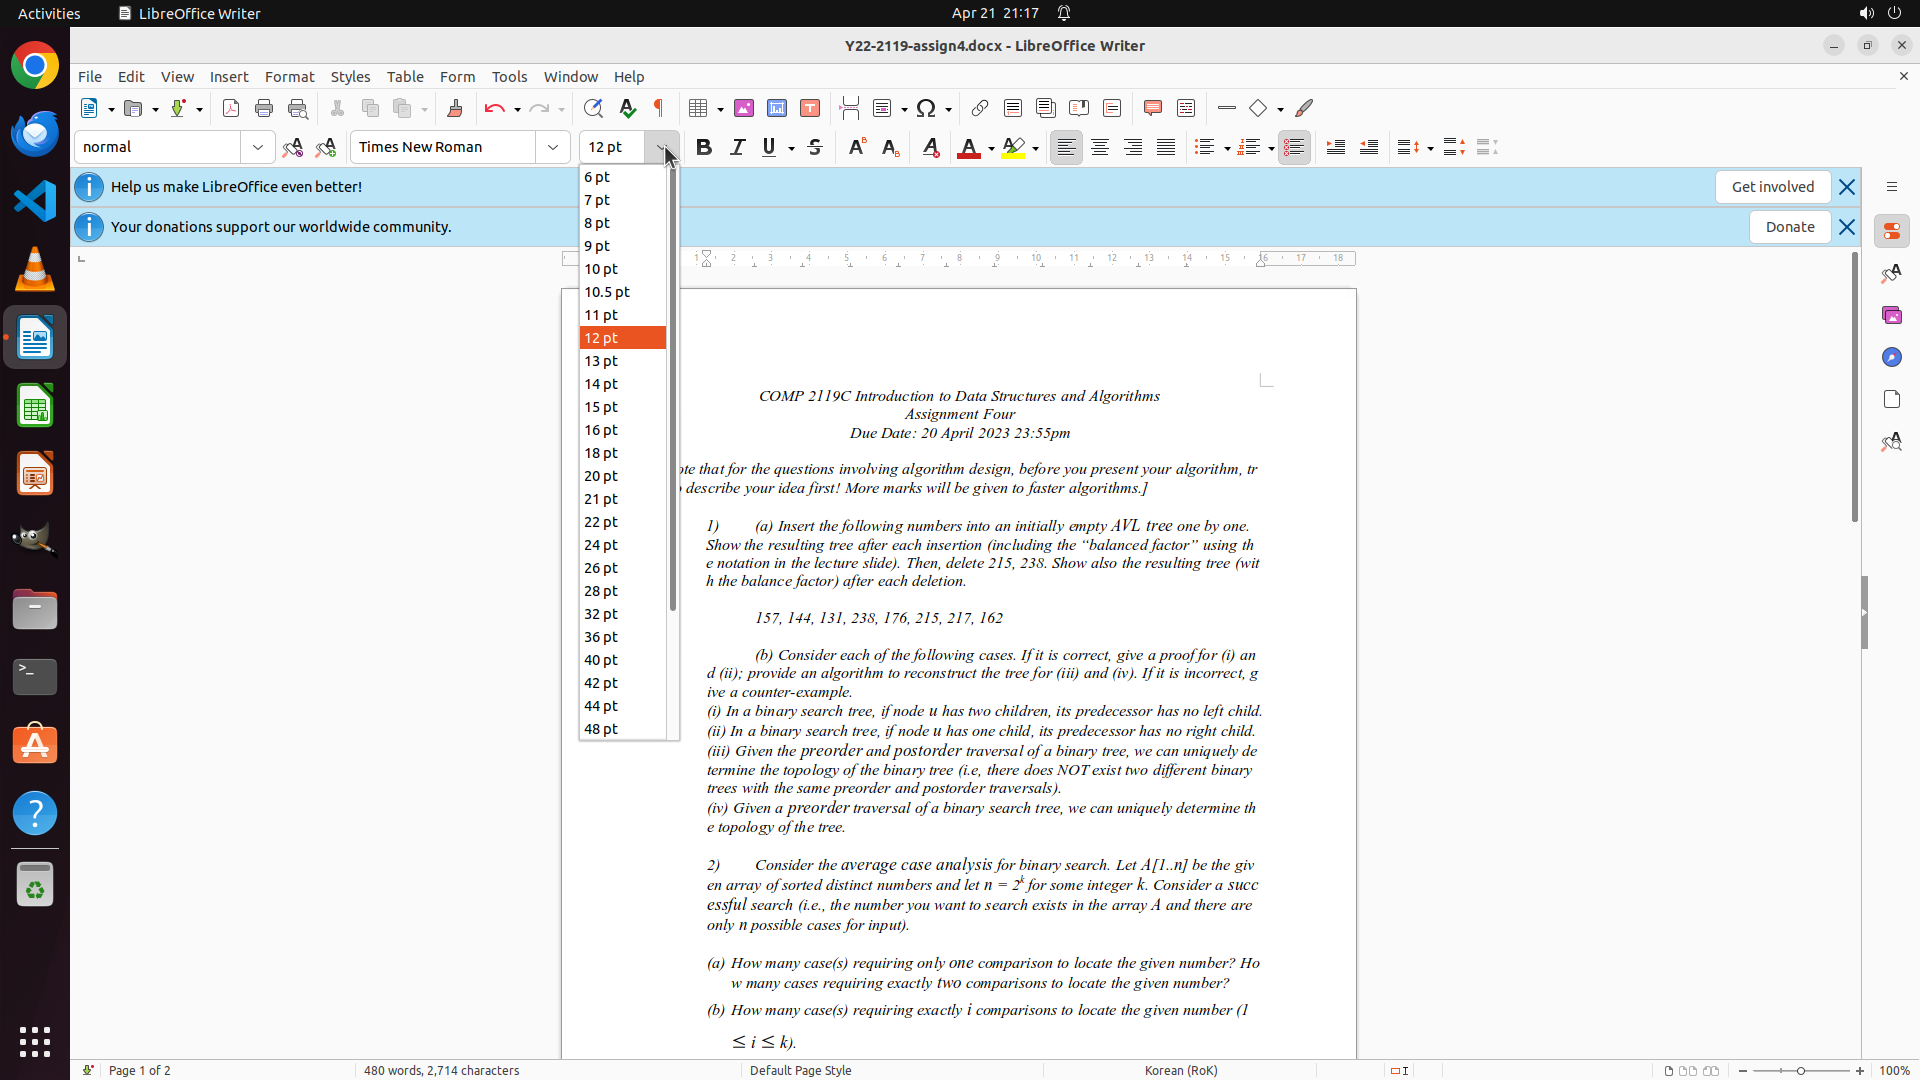Click the Export as PDF icon

pos(231,108)
